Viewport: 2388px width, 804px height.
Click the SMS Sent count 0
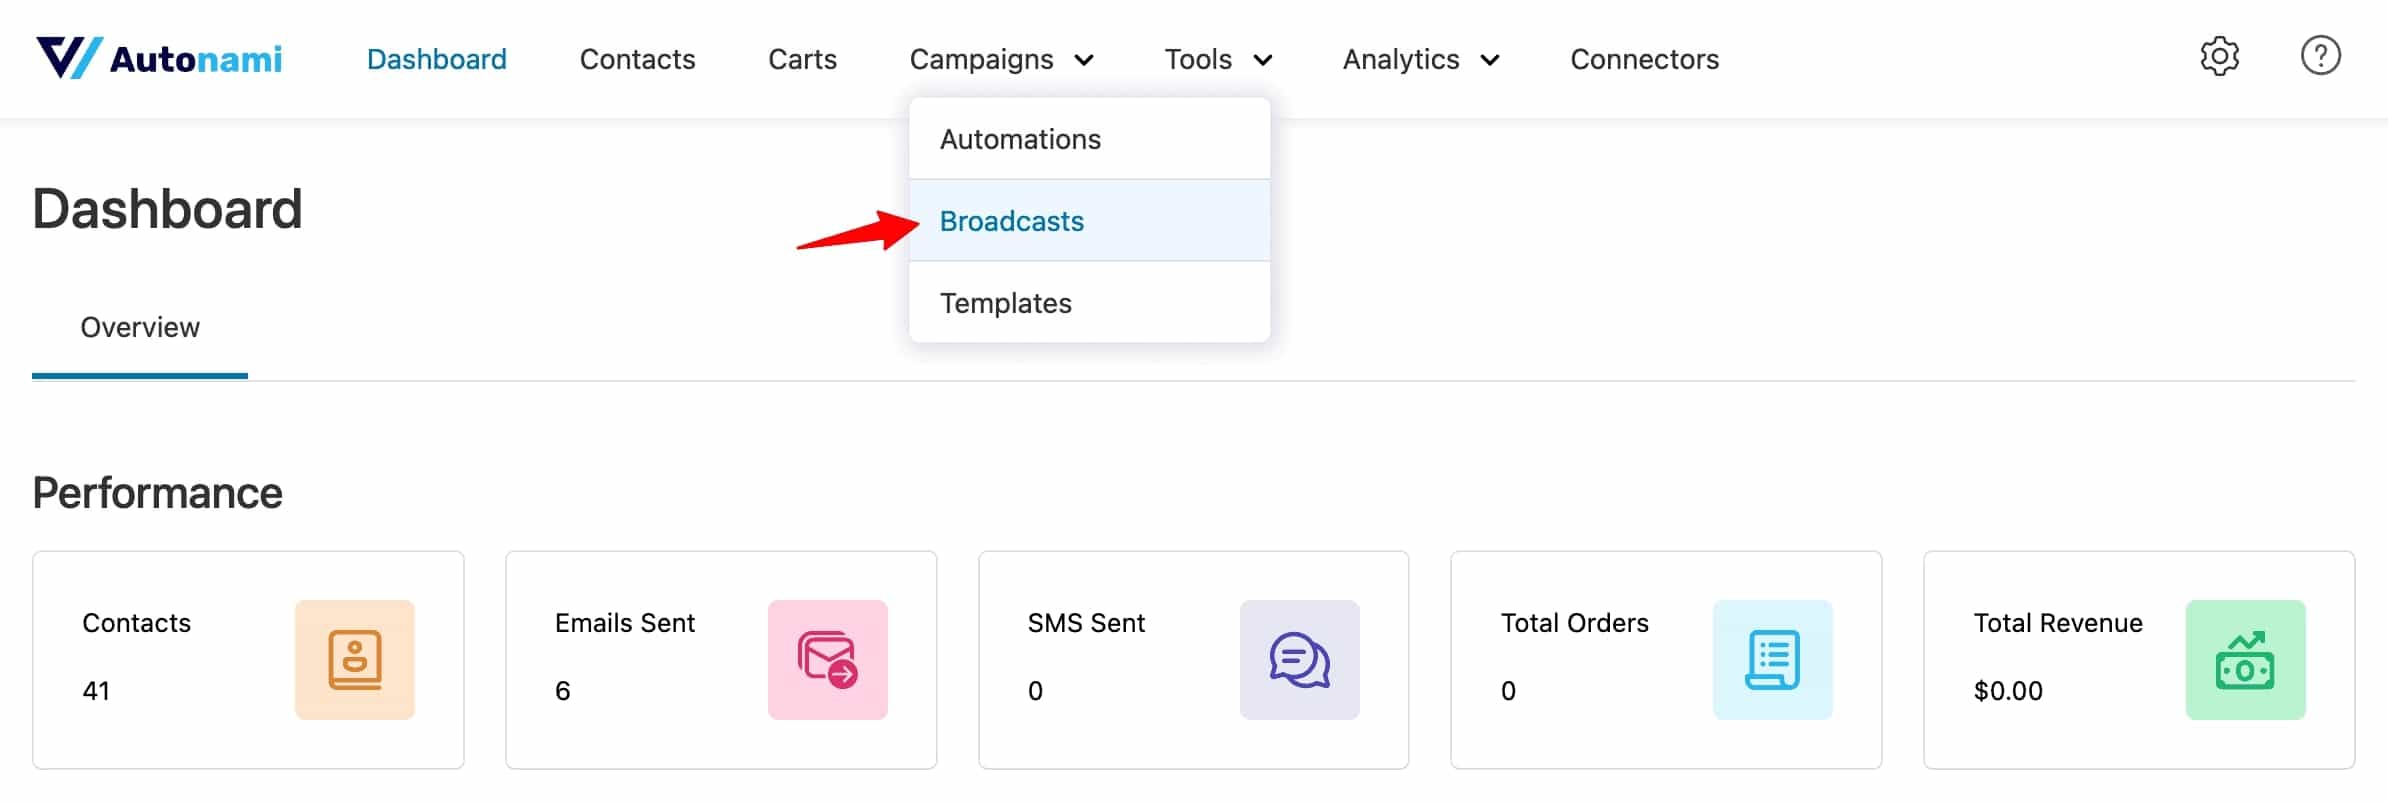[x=1036, y=691]
